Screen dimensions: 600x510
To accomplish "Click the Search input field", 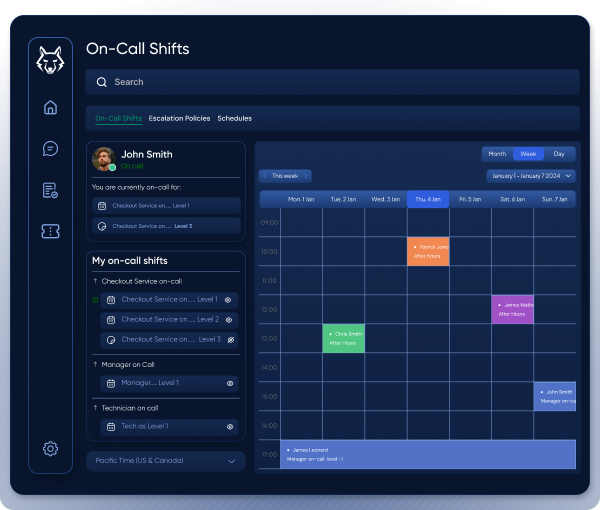I will click(333, 82).
